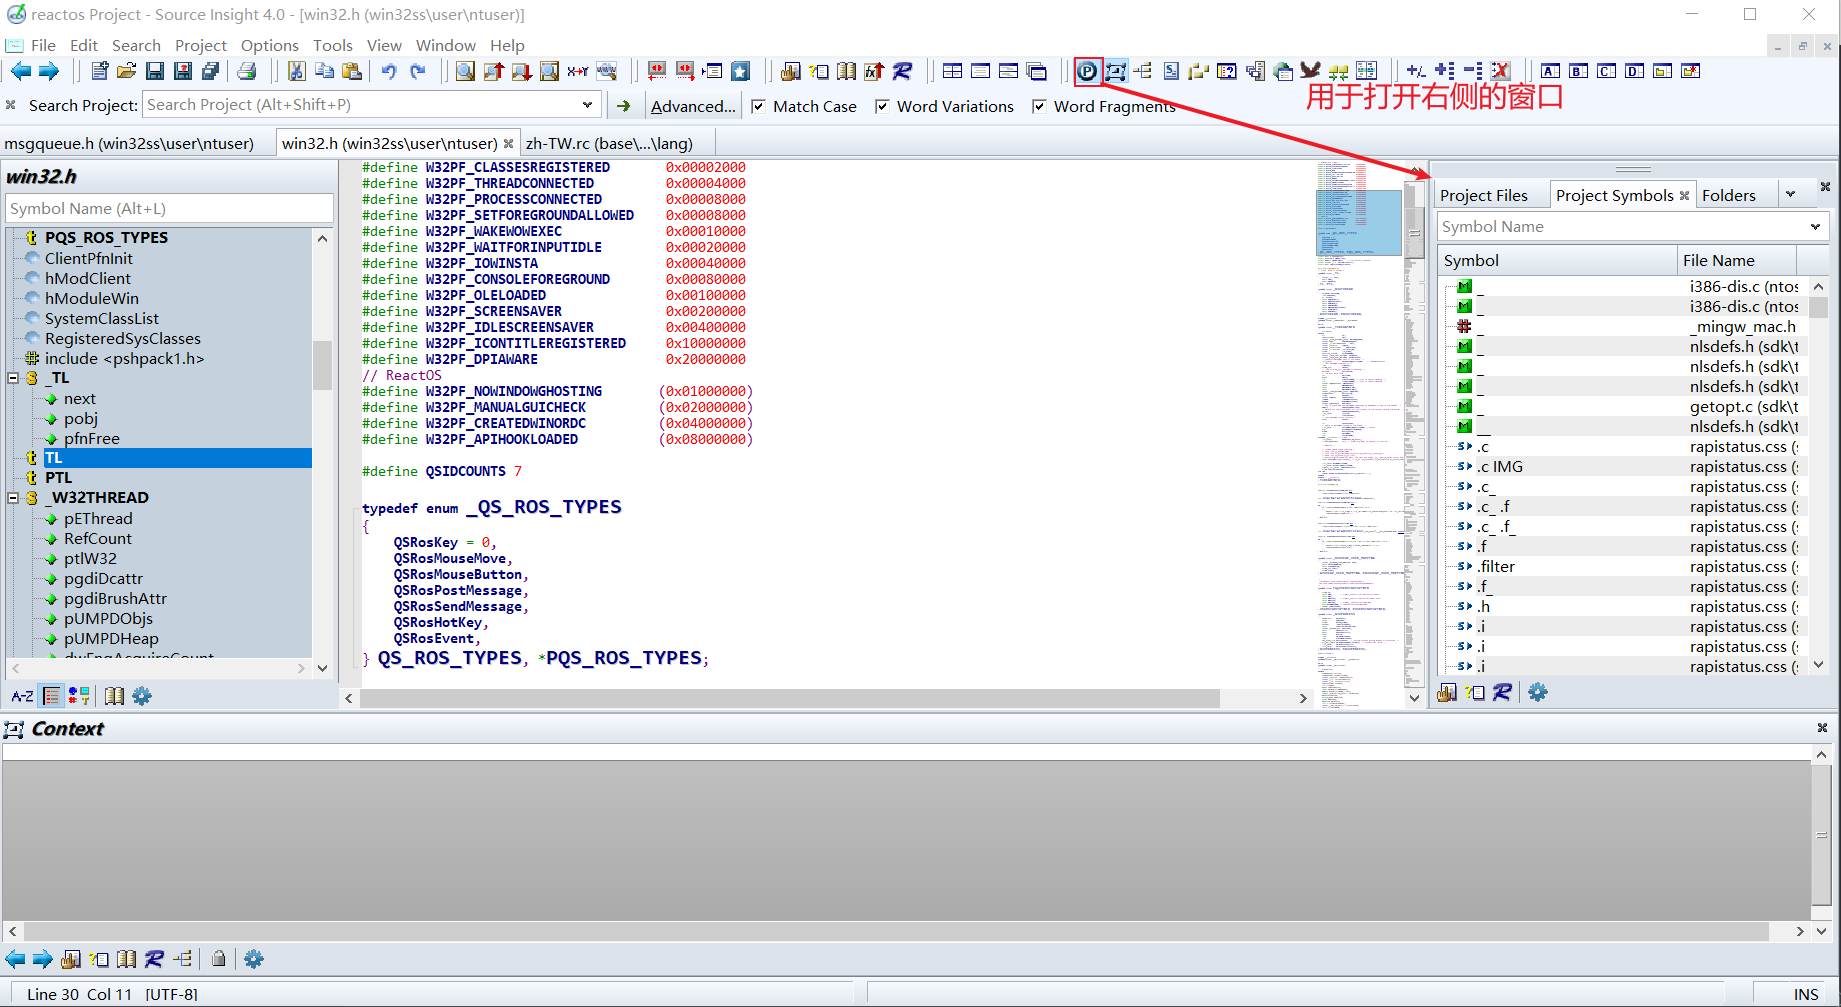The width and height of the screenshot is (1841, 1007).
Task: Click the Advanced... search button
Action: tap(693, 106)
